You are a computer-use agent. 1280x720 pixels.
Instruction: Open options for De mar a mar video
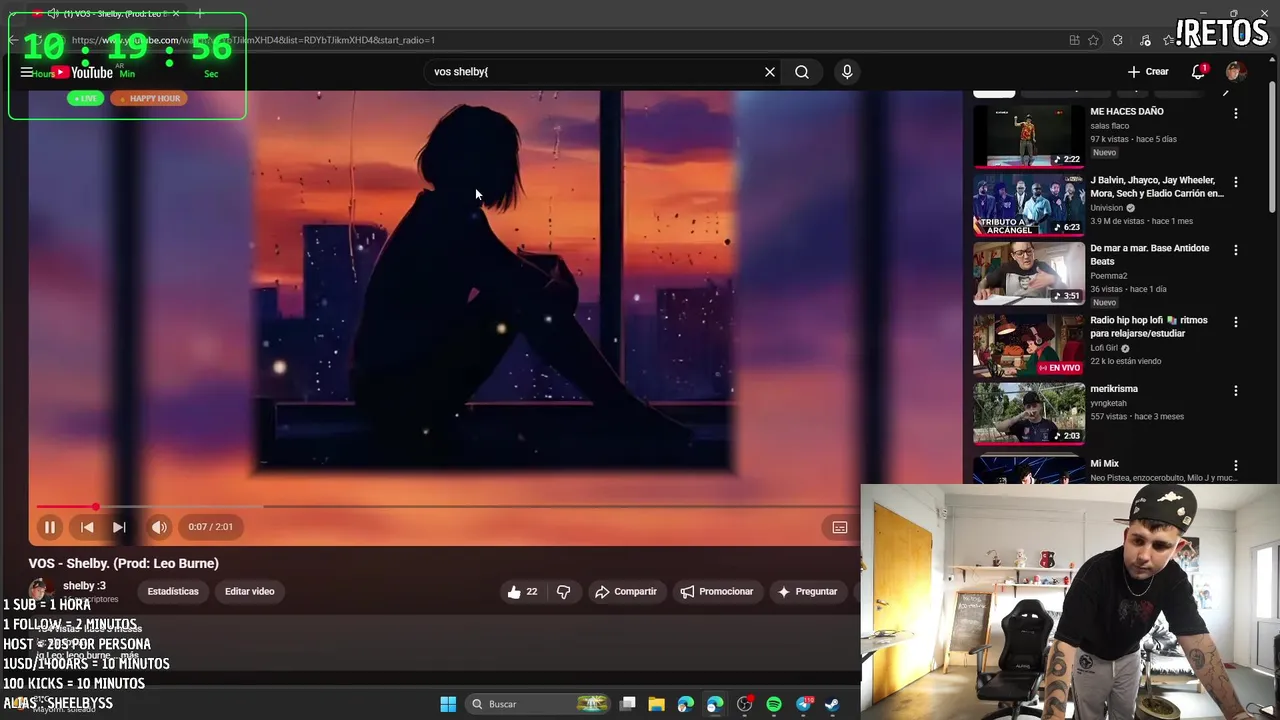(x=1236, y=251)
